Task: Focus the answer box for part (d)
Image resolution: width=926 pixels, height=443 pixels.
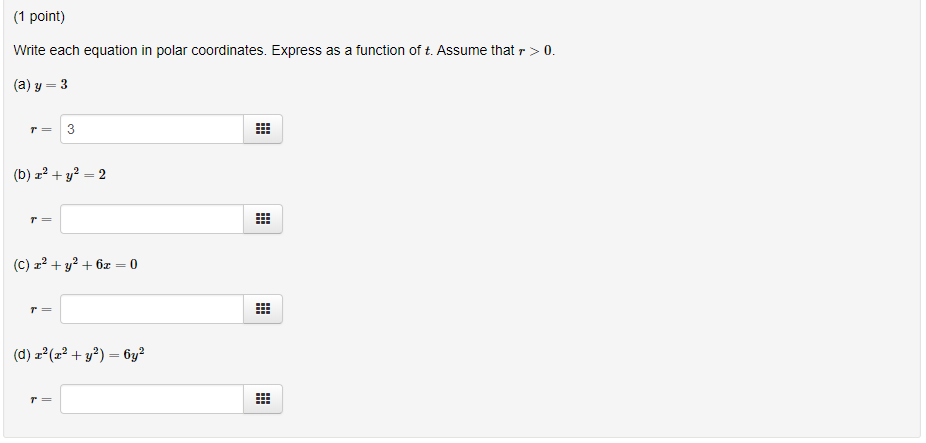Action: [x=152, y=399]
